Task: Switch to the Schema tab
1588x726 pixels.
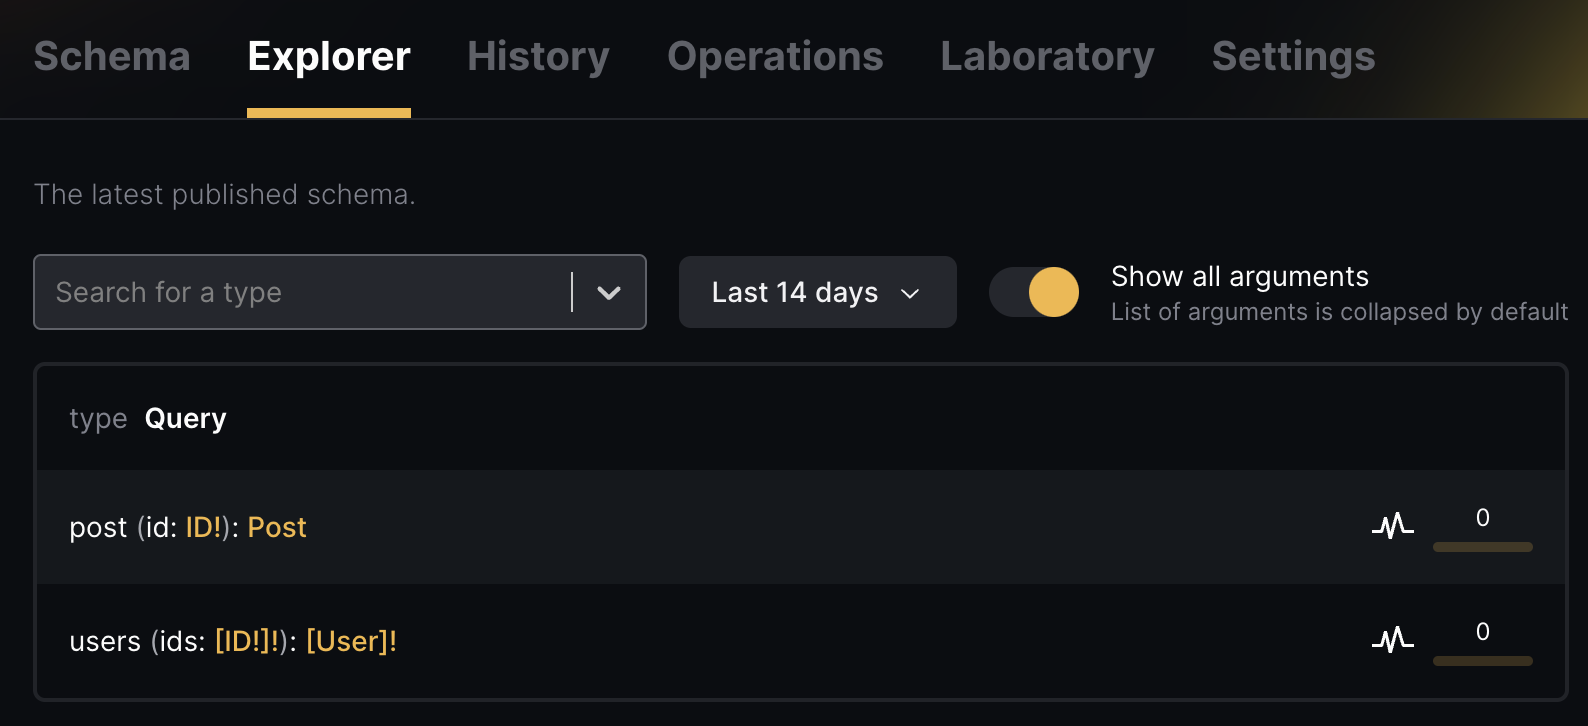Action: point(111,57)
